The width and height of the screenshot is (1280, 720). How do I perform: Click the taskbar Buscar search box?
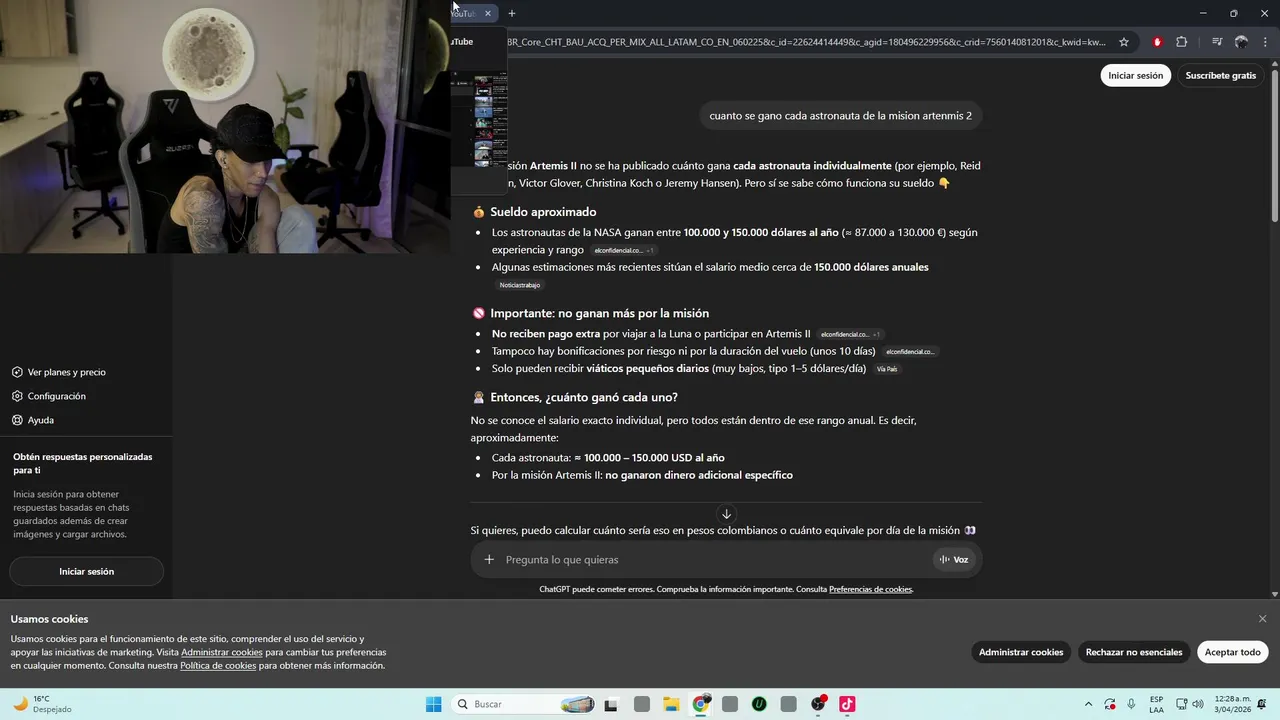525,704
